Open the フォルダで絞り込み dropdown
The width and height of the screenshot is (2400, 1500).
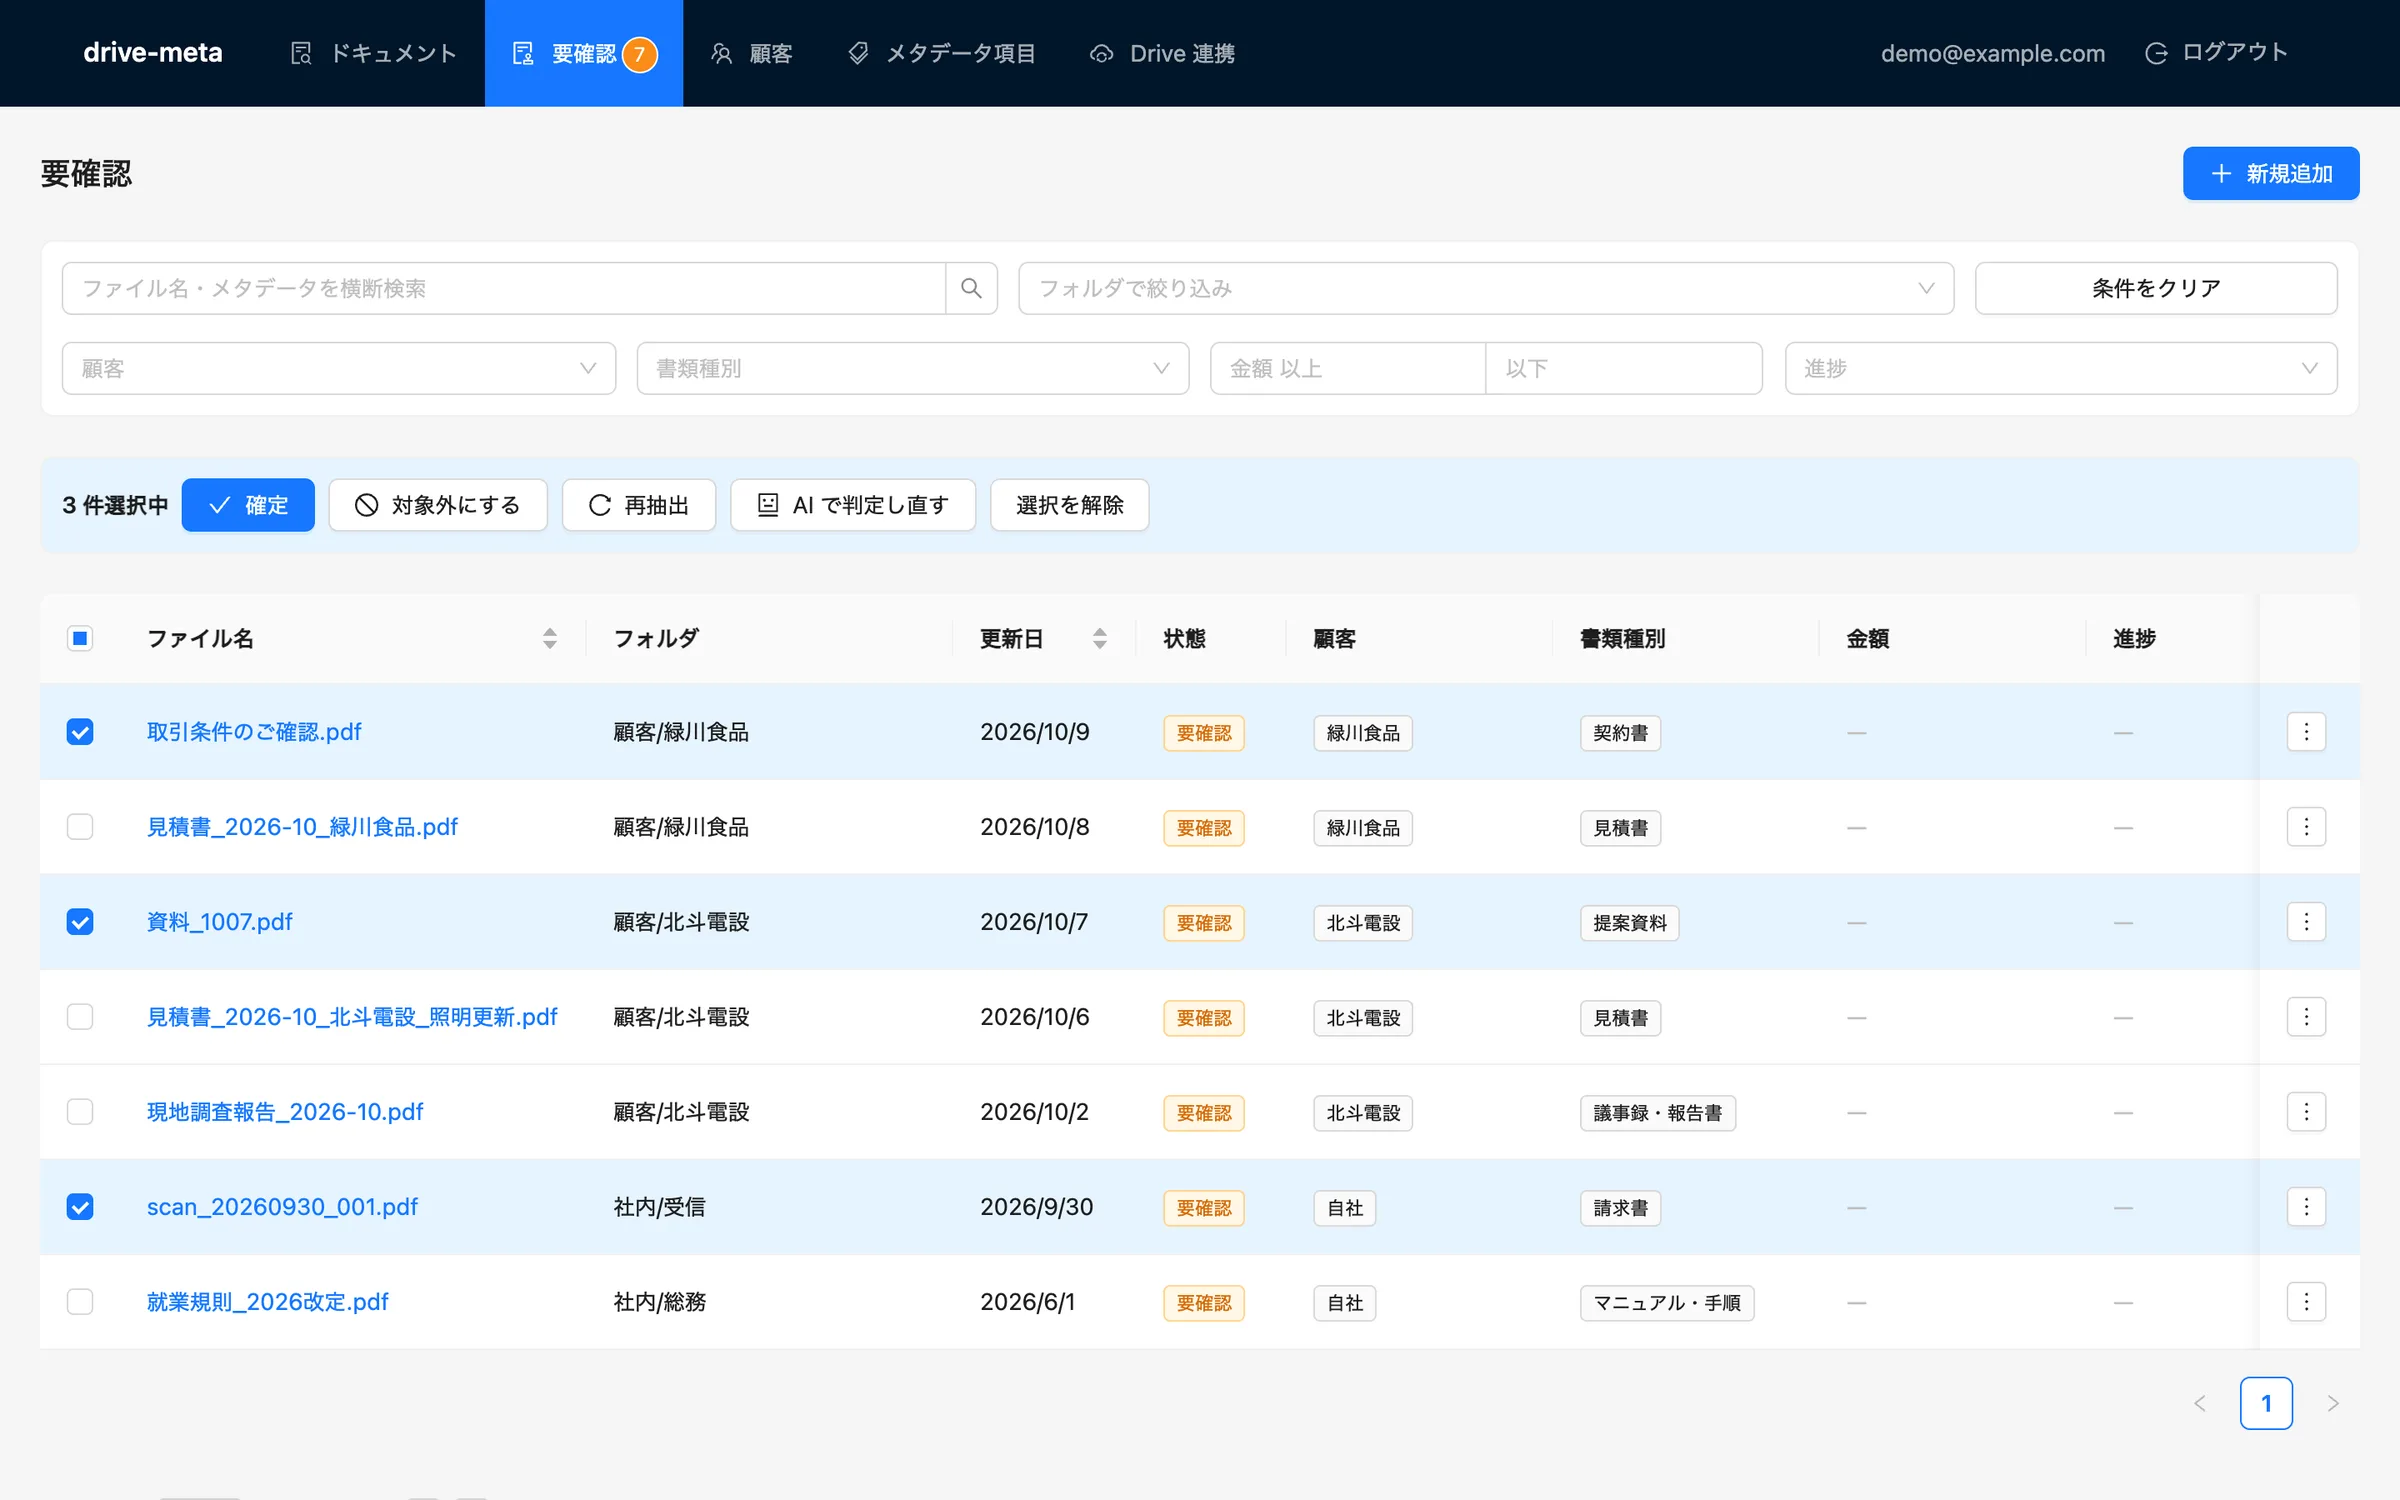click(1486, 288)
